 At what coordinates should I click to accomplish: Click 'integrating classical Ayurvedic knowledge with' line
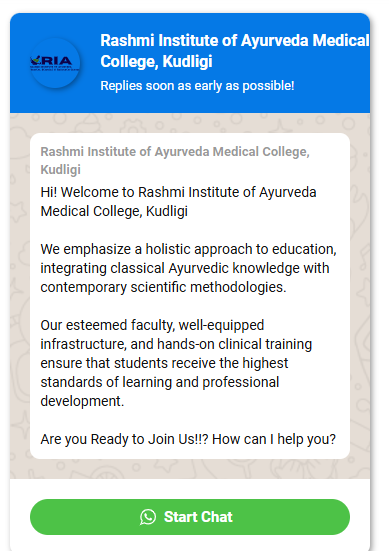pos(185,268)
